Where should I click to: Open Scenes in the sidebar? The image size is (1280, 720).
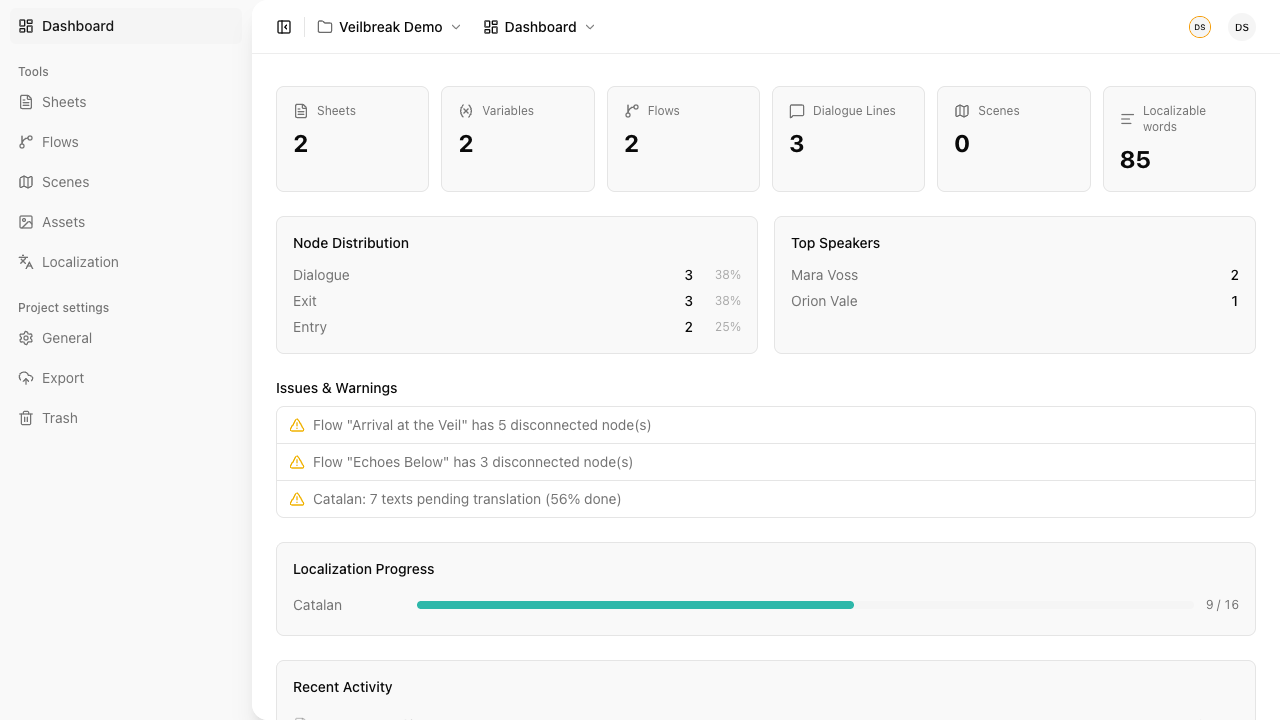pos(126,182)
